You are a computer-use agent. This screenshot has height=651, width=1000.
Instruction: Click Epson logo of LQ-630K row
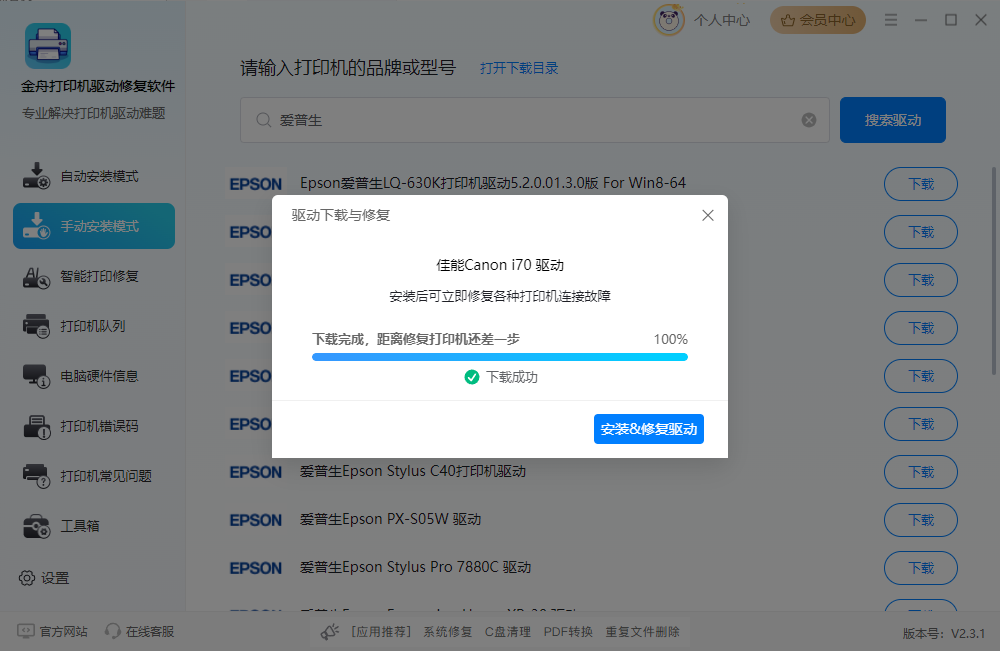click(256, 184)
